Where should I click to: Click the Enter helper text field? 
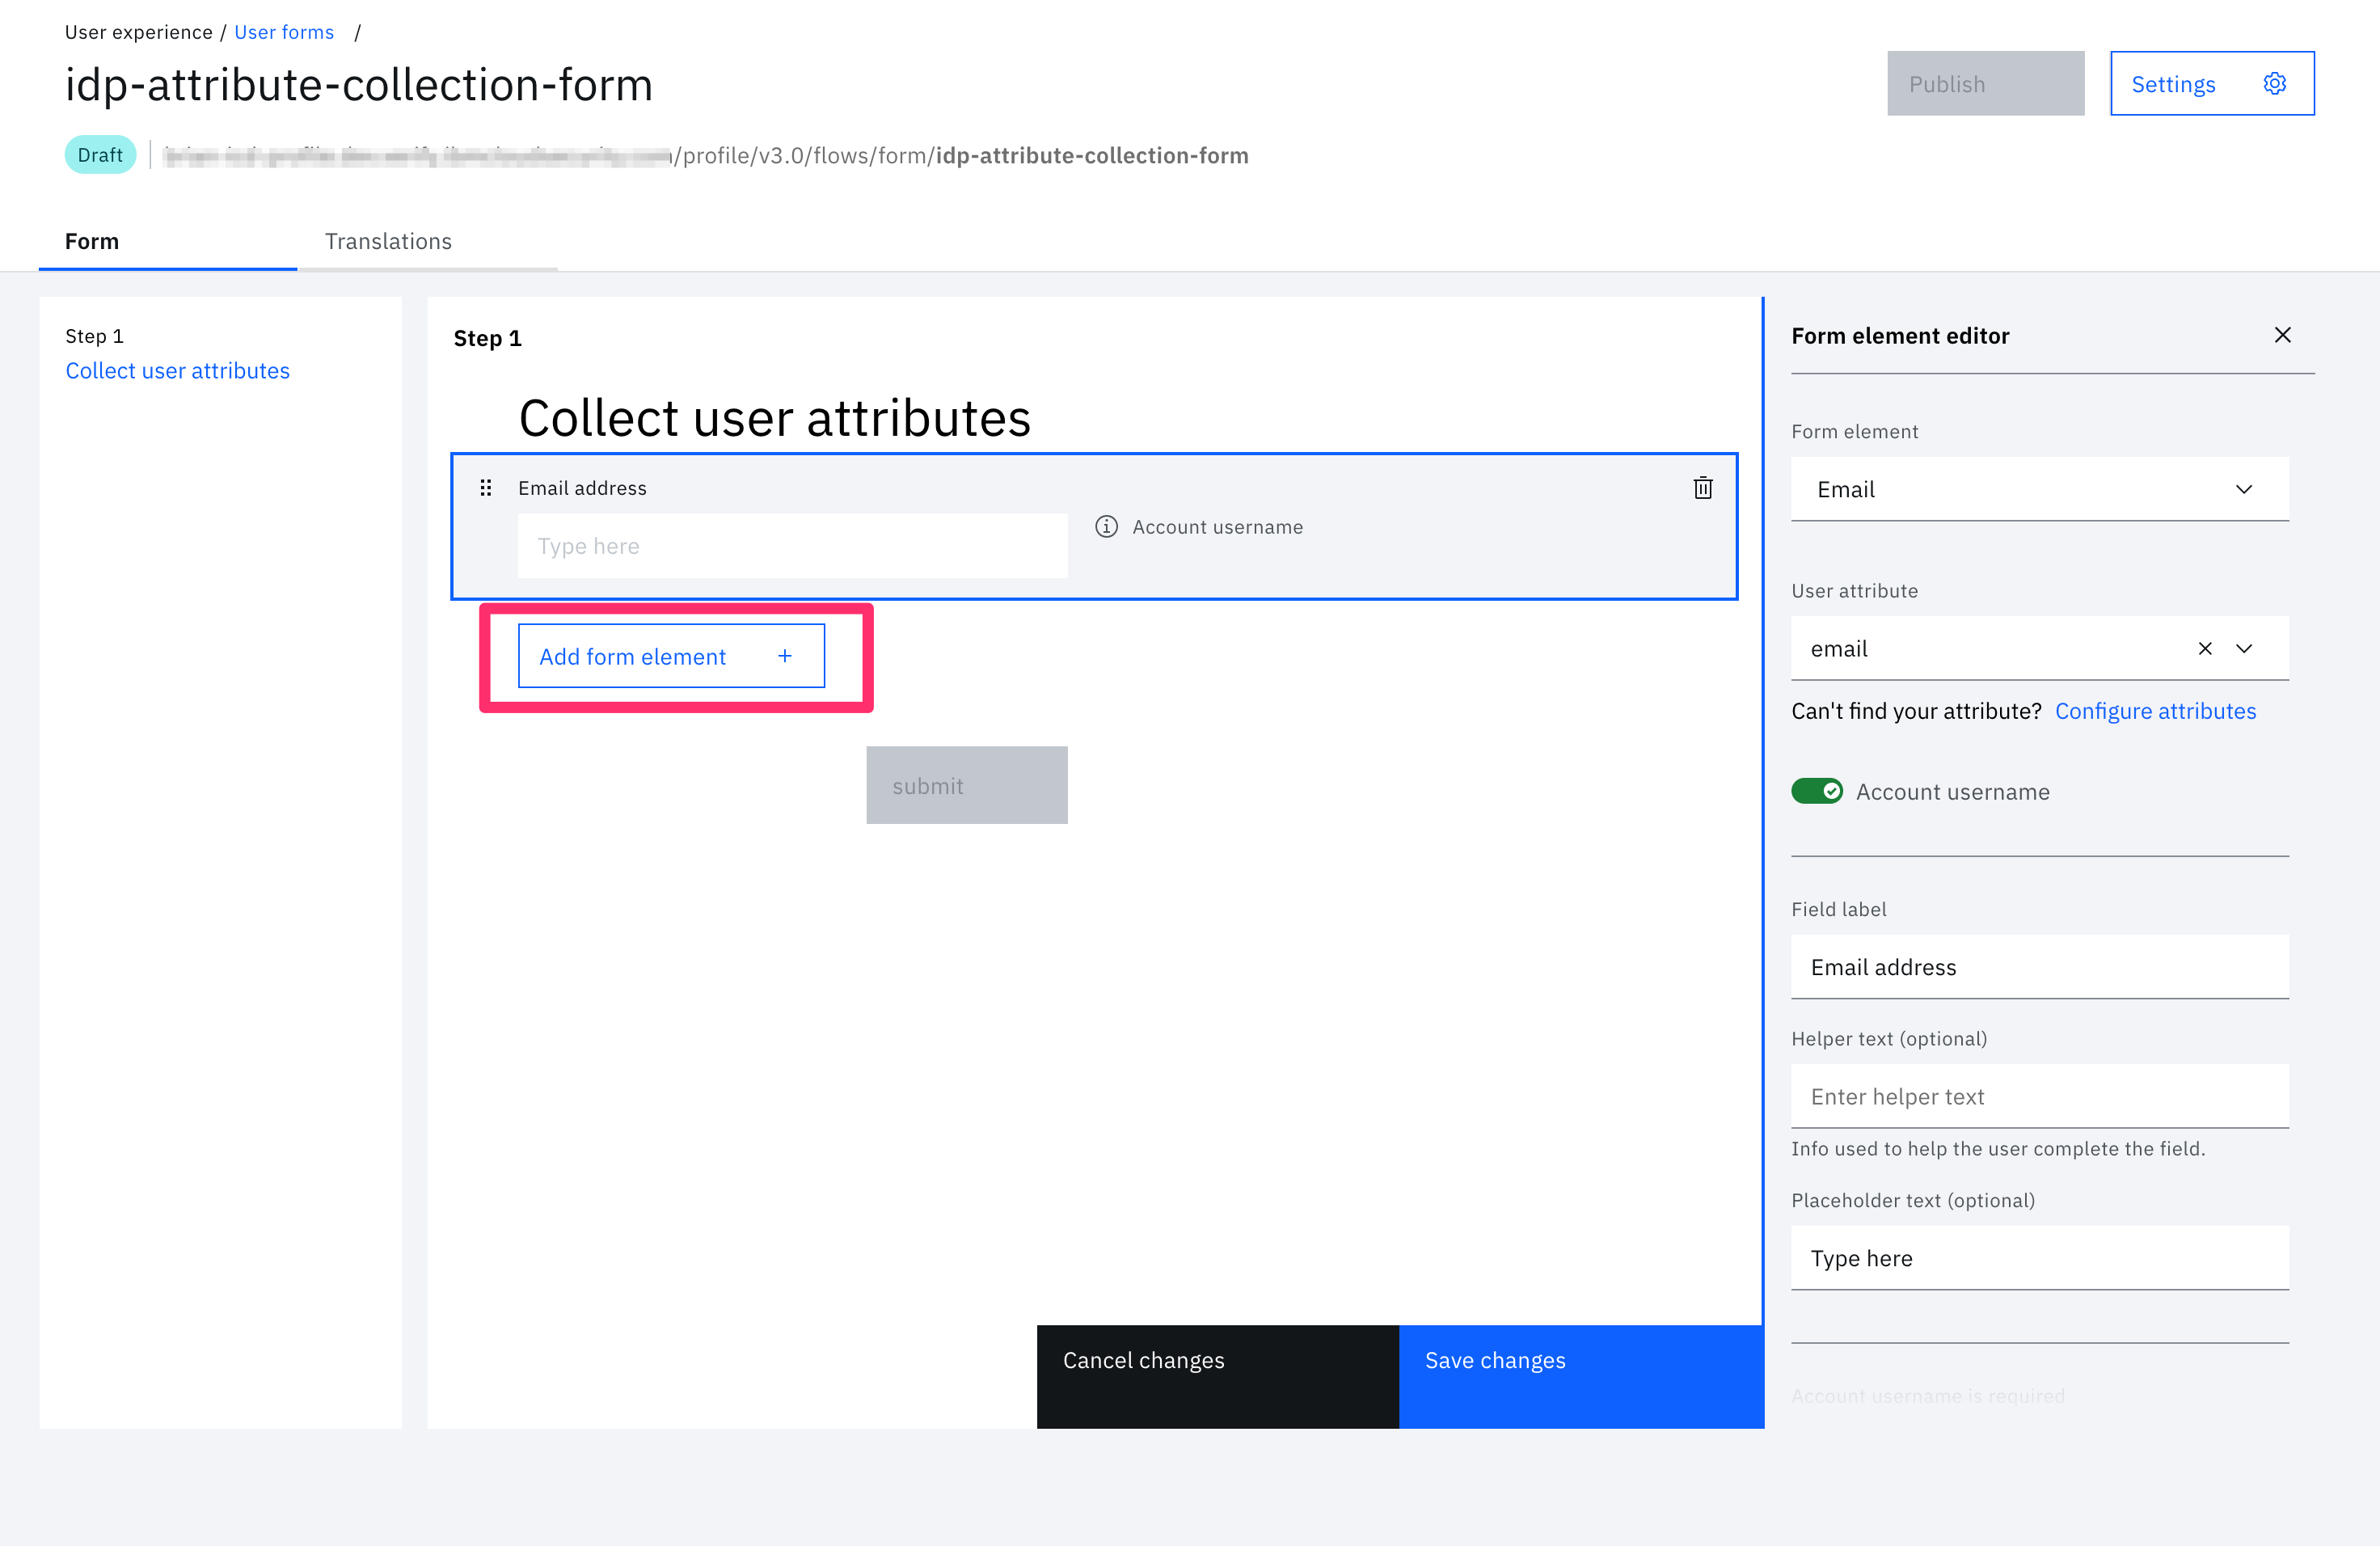click(x=2038, y=1097)
